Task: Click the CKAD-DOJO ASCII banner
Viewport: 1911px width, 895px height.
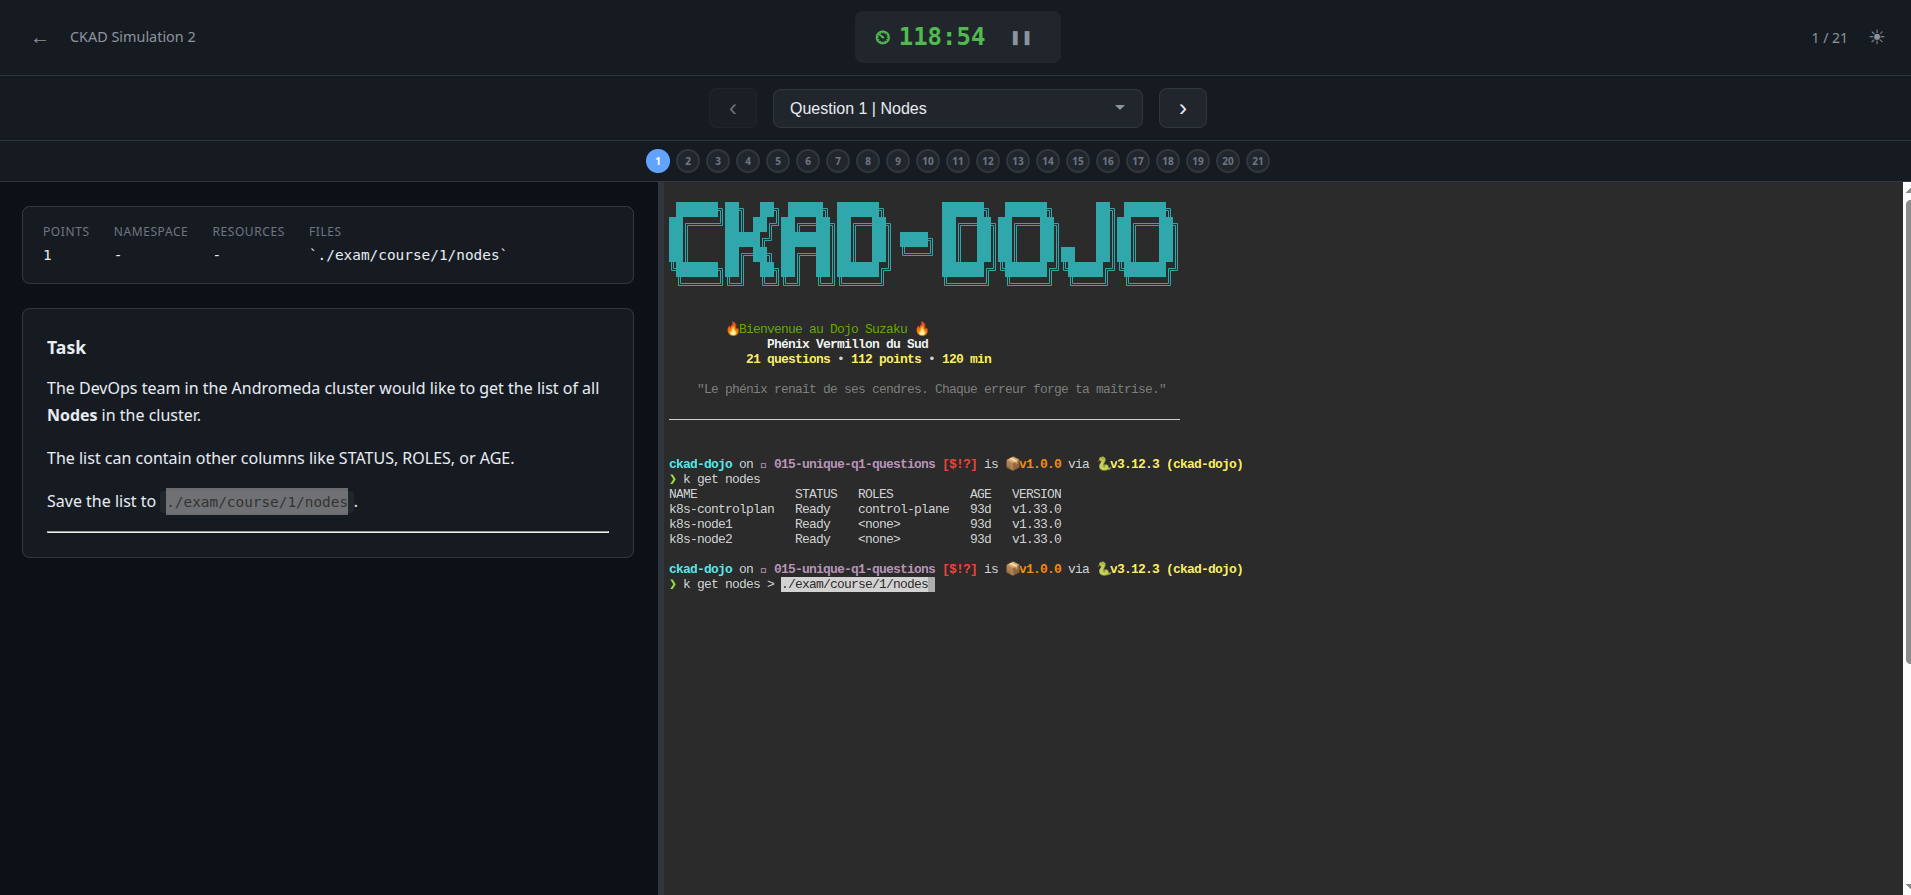Action: pos(923,243)
